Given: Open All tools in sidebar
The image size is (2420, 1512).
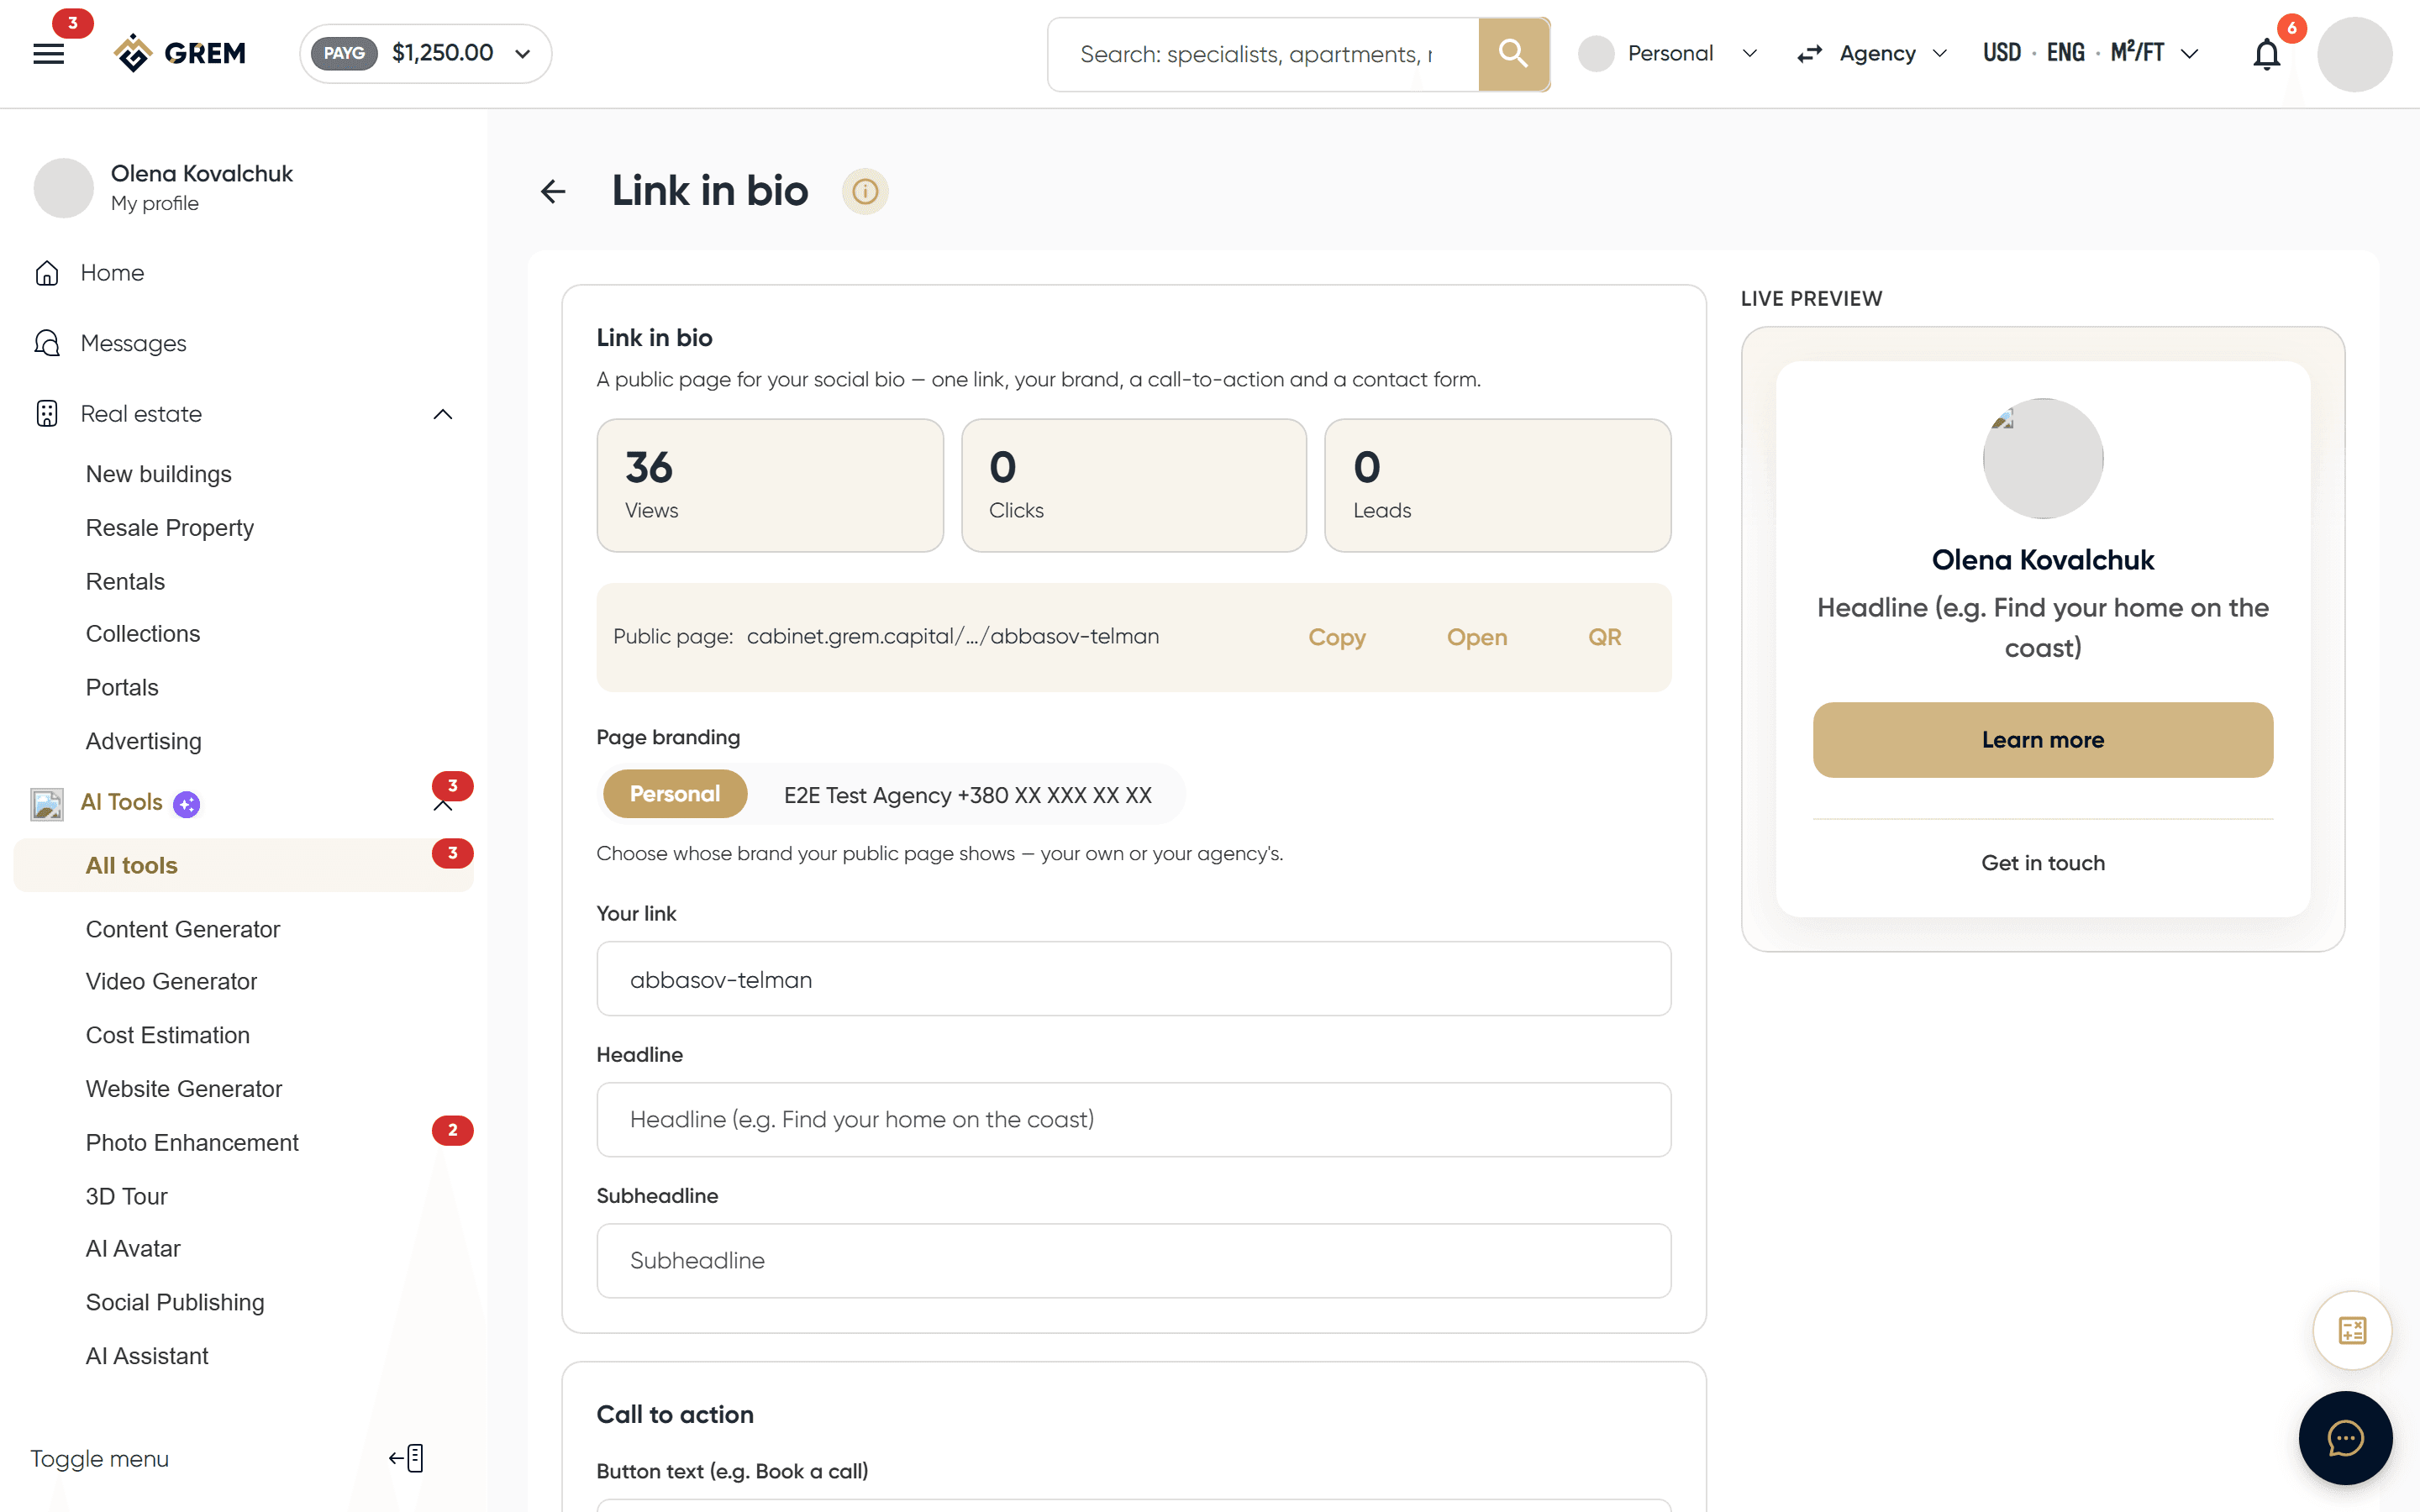Looking at the screenshot, I should pyautogui.click(x=243, y=865).
